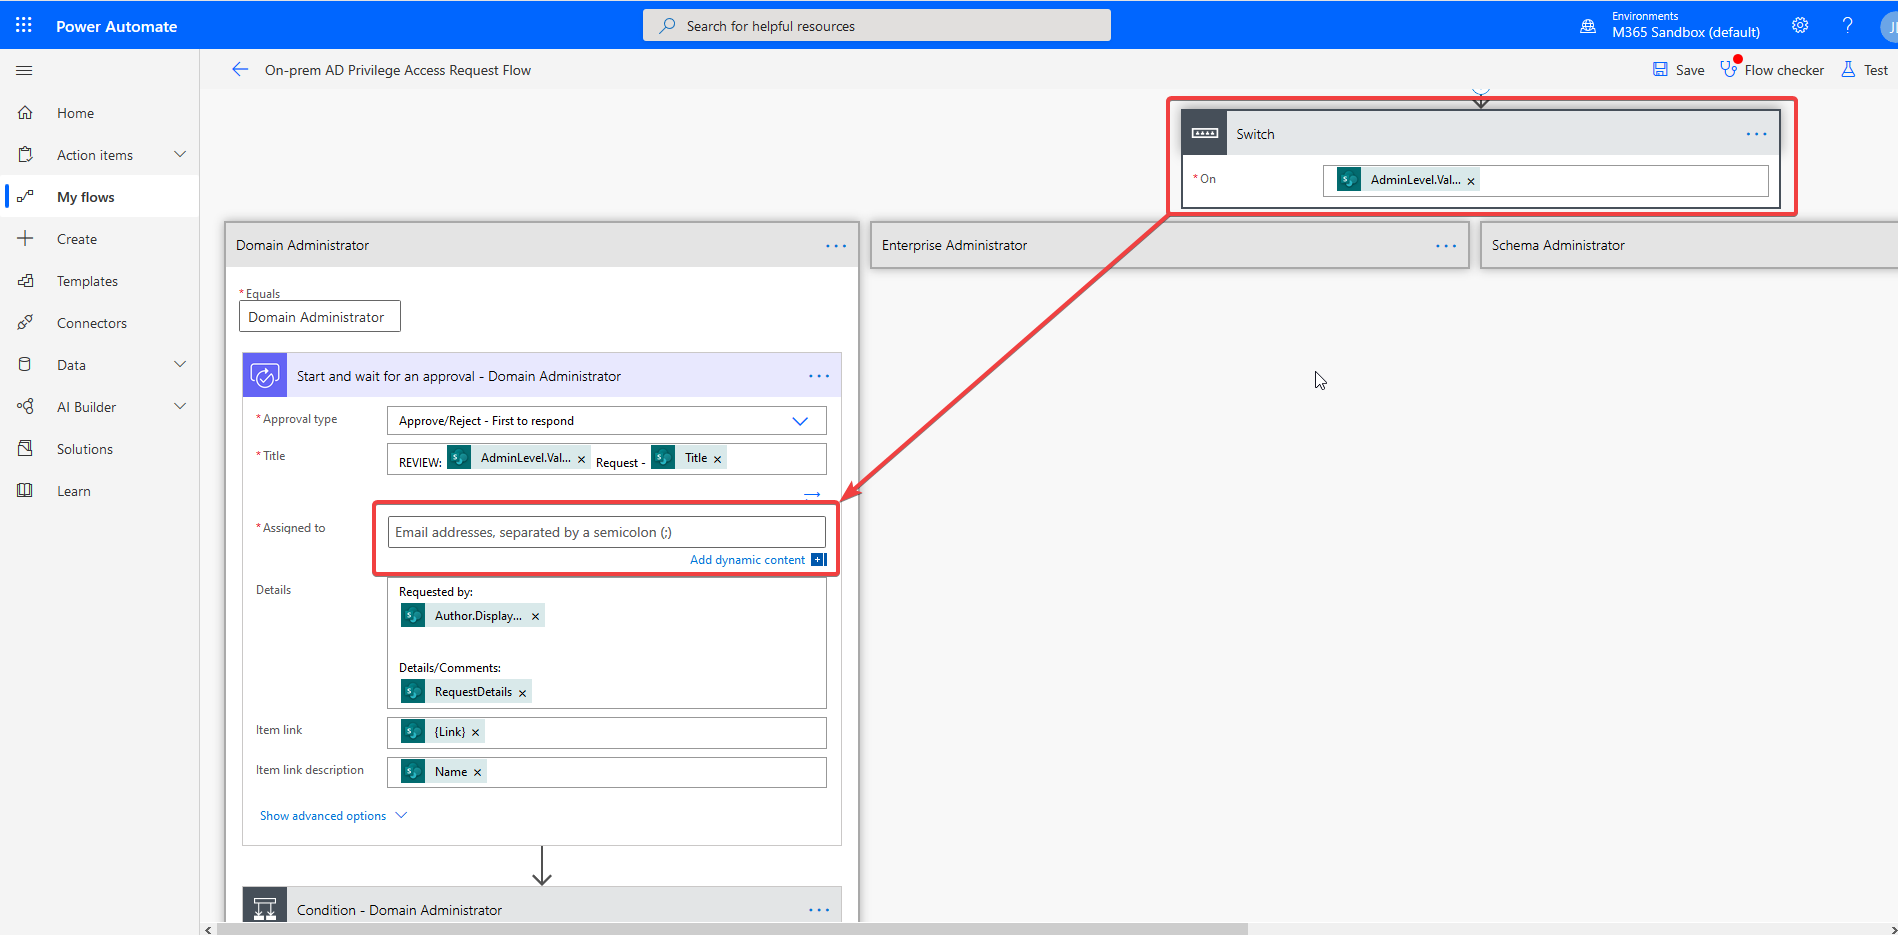Viewport: 1898px width, 935px height.
Task: Click the Assigned to email field
Action: pos(607,532)
